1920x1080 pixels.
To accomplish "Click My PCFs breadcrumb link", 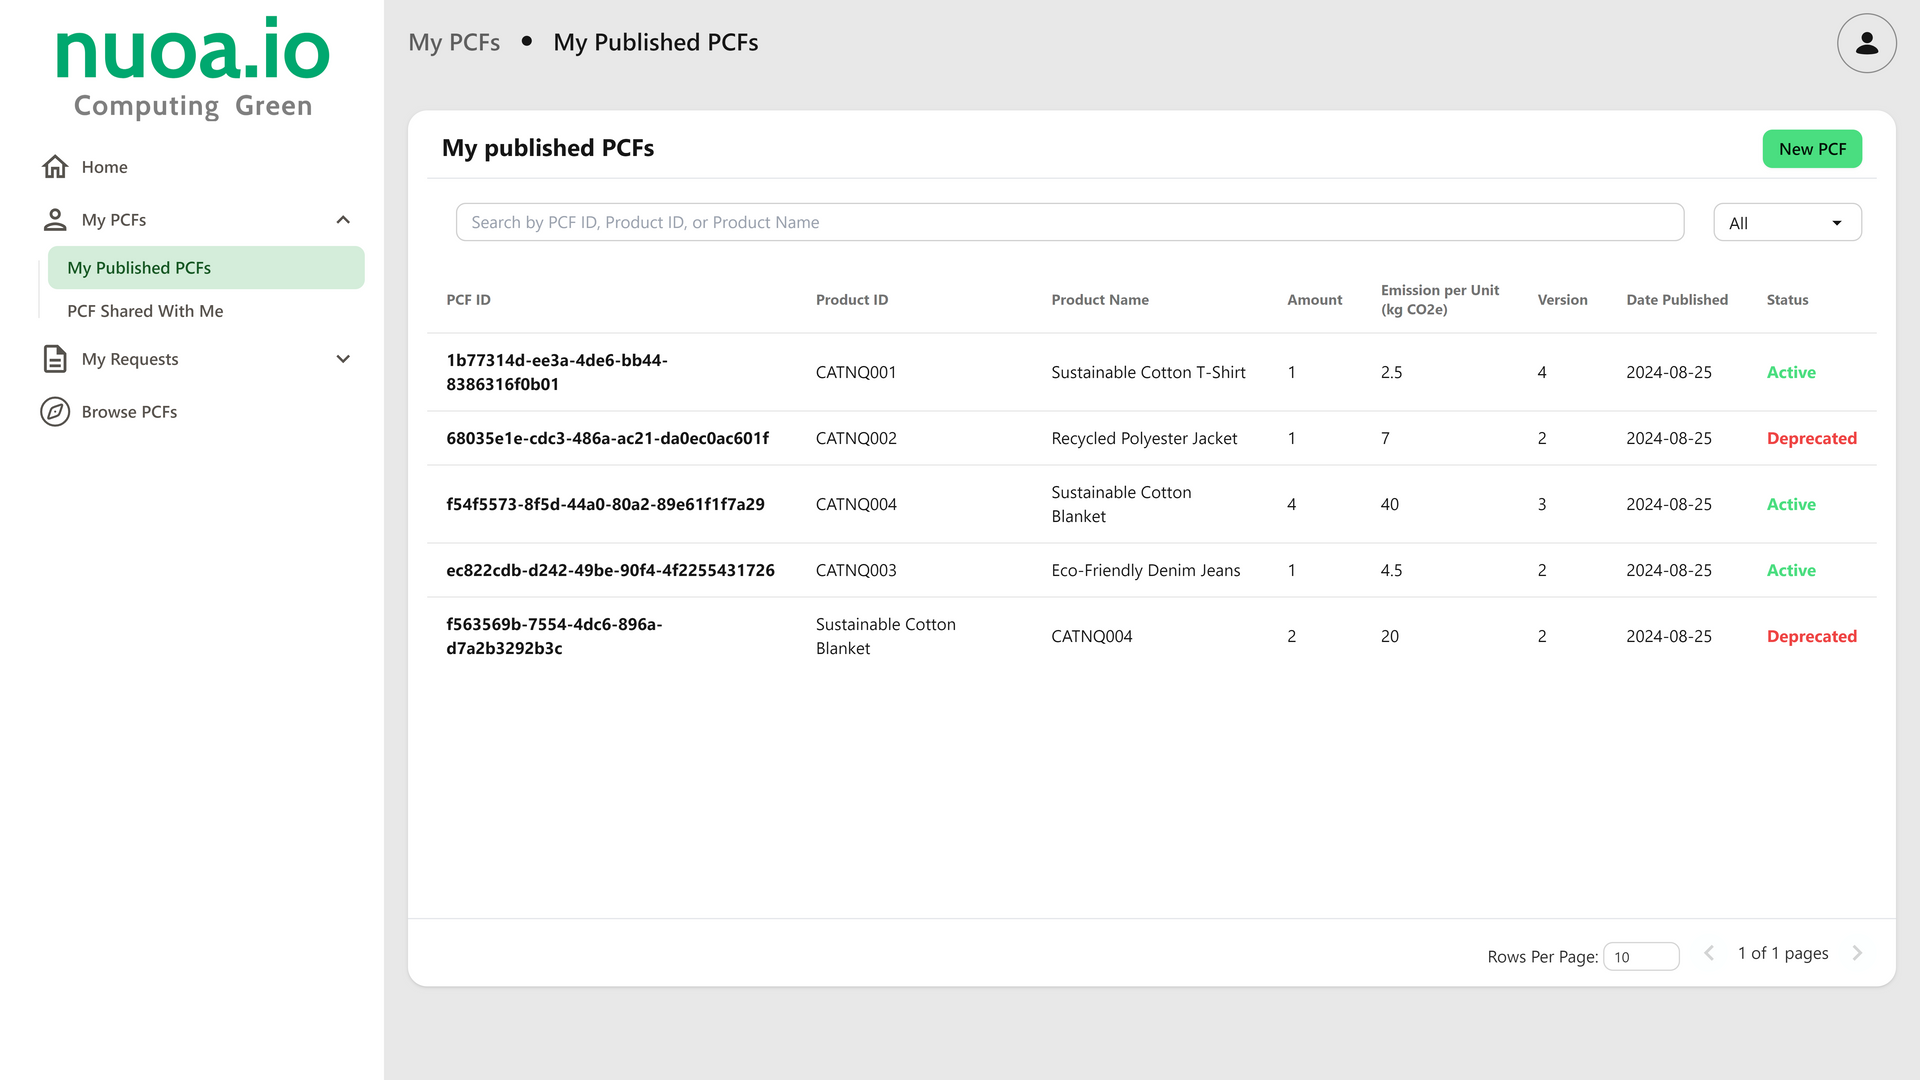I will (x=454, y=43).
